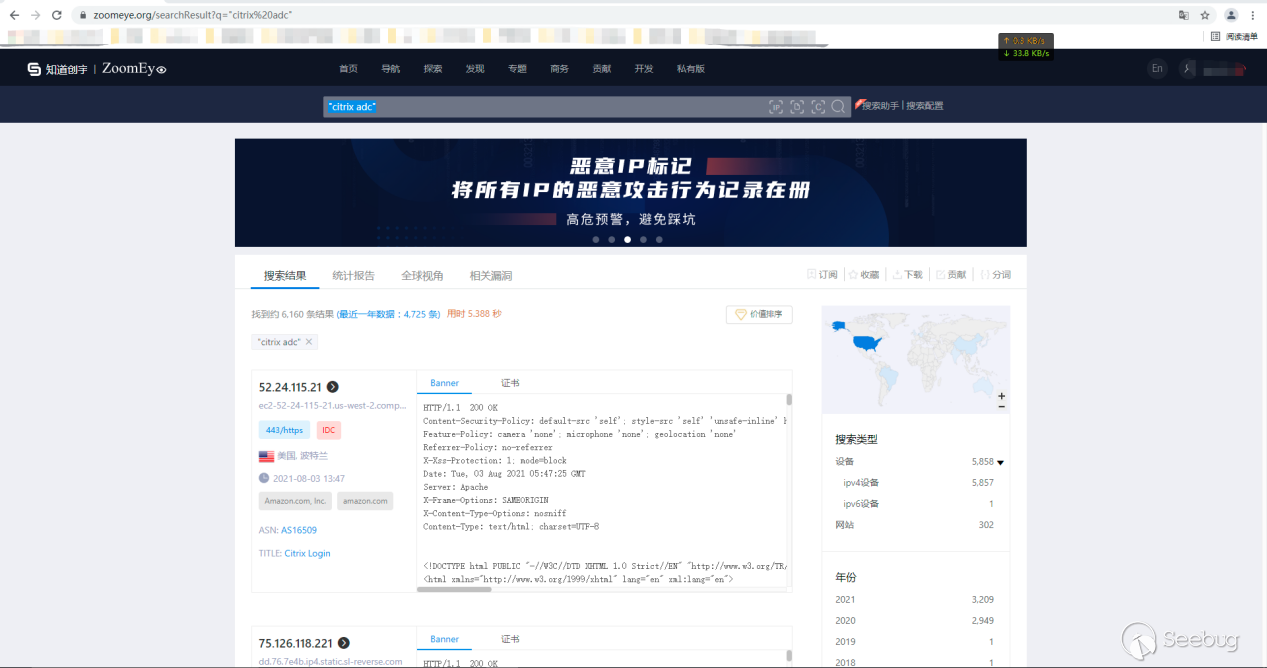
Task: Click the 443/https port tag
Action: click(284, 430)
